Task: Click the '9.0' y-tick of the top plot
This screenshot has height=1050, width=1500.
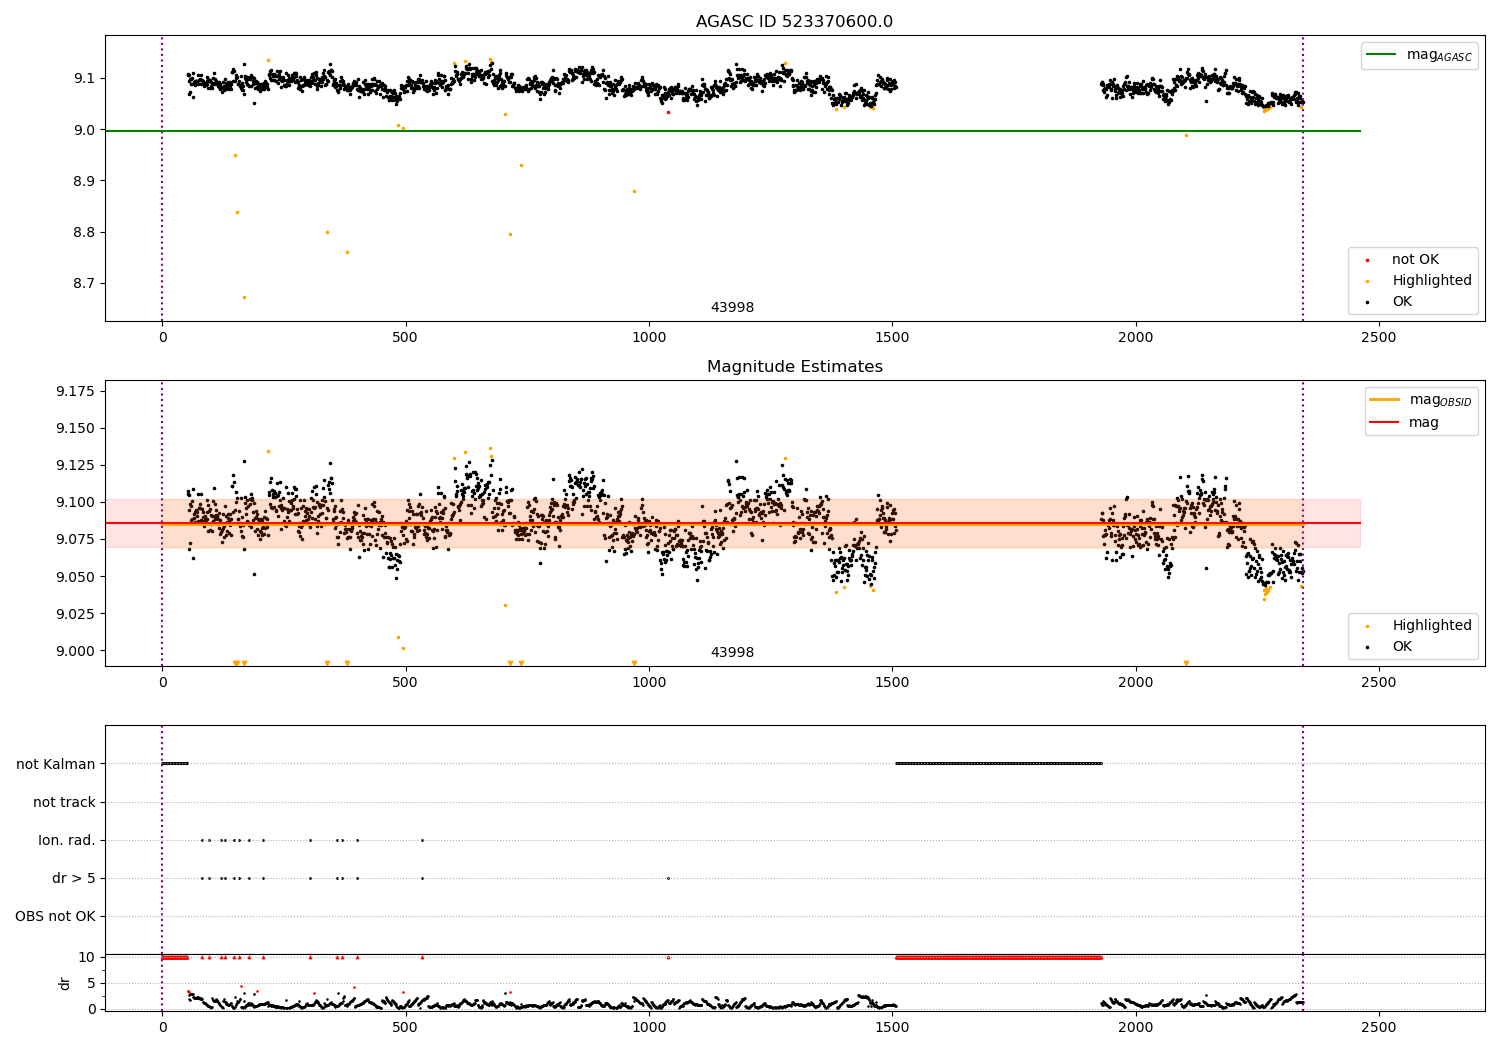Action: pyautogui.click(x=84, y=130)
